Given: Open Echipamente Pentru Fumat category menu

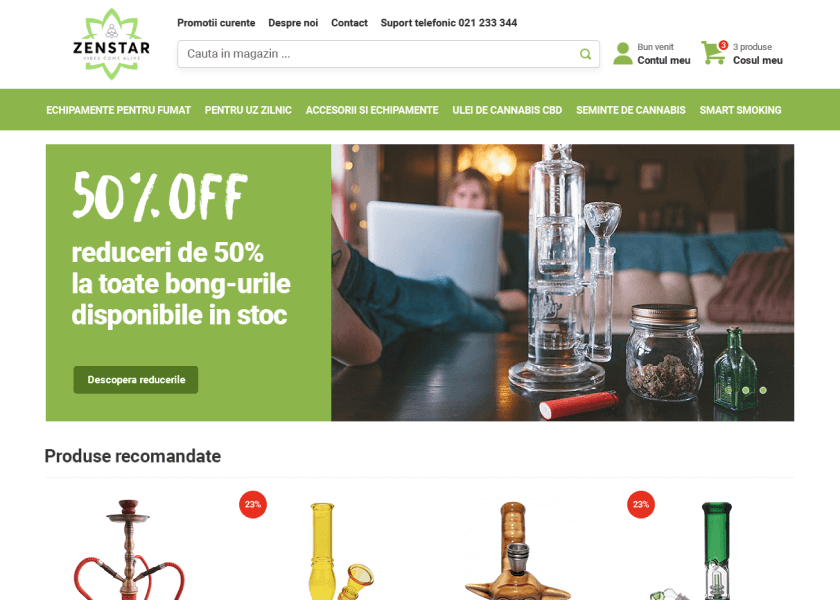Looking at the screenshot, I should pos(118,110).
